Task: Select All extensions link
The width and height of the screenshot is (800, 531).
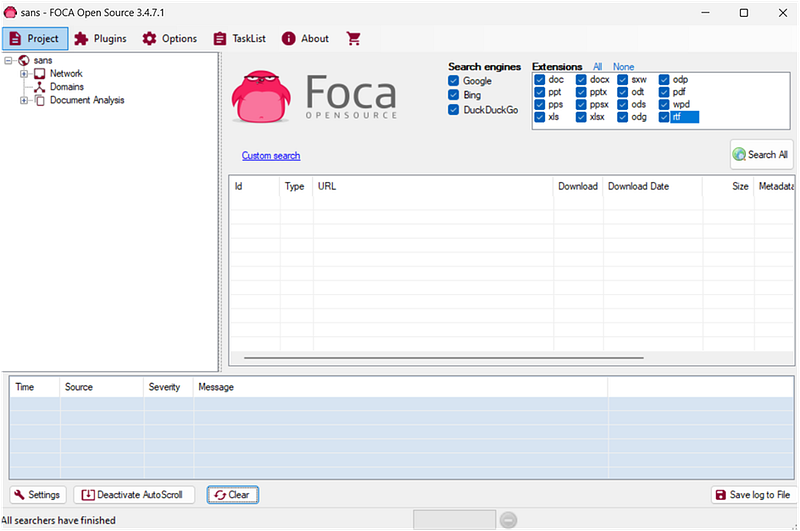Action: (597, 67)
